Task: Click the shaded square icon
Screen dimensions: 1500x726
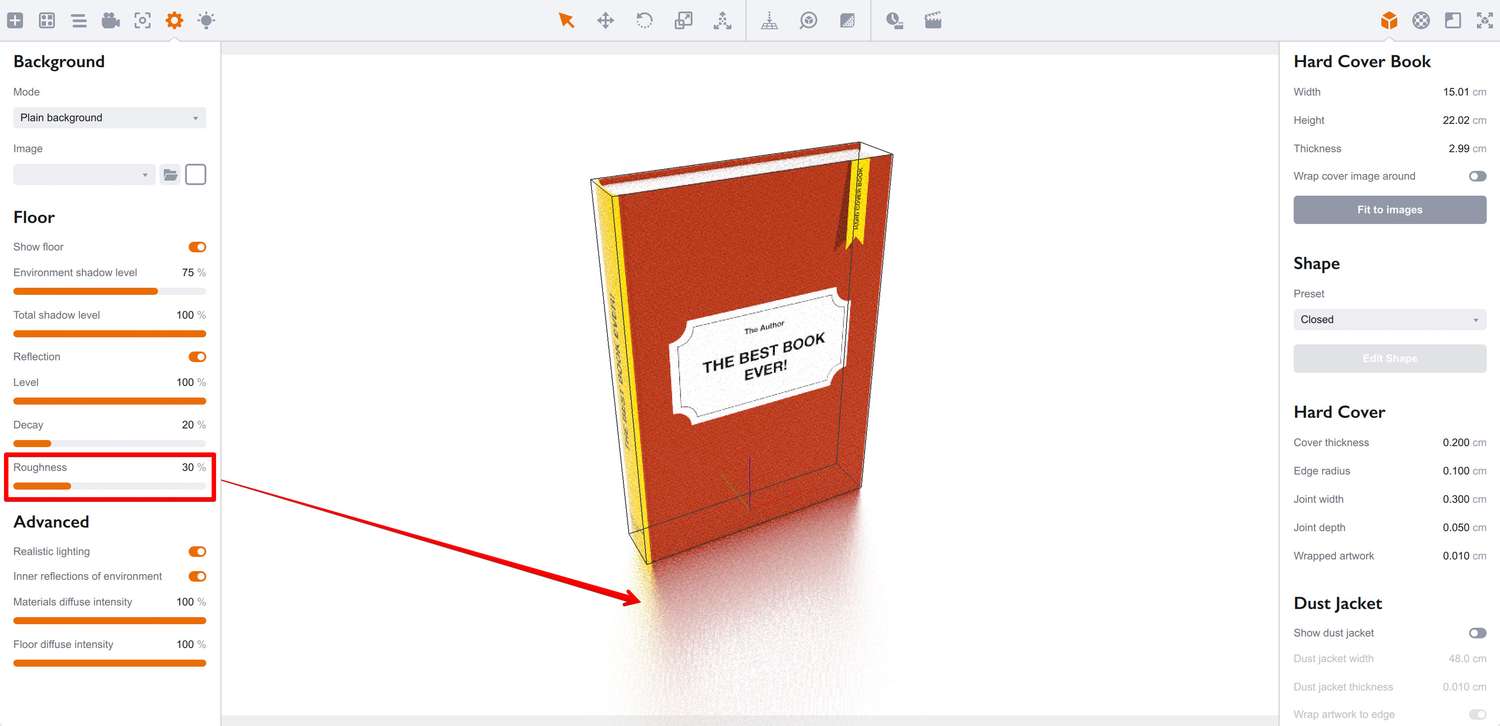Action: tap(847, 20)
